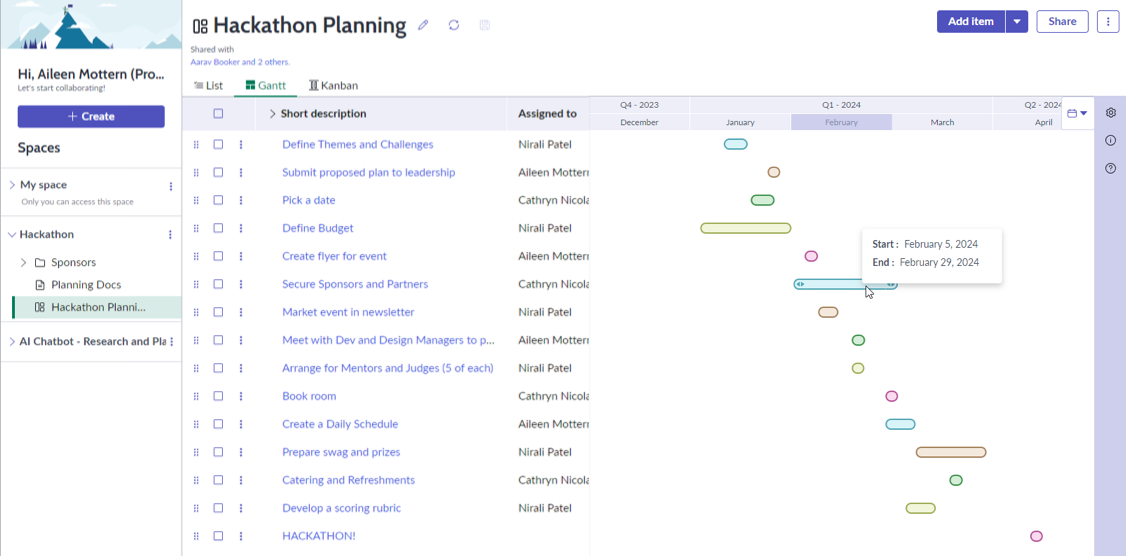Check the Arrange for Mentors and Judges row
Screen dimensions: 1126x557
(218, 368)
